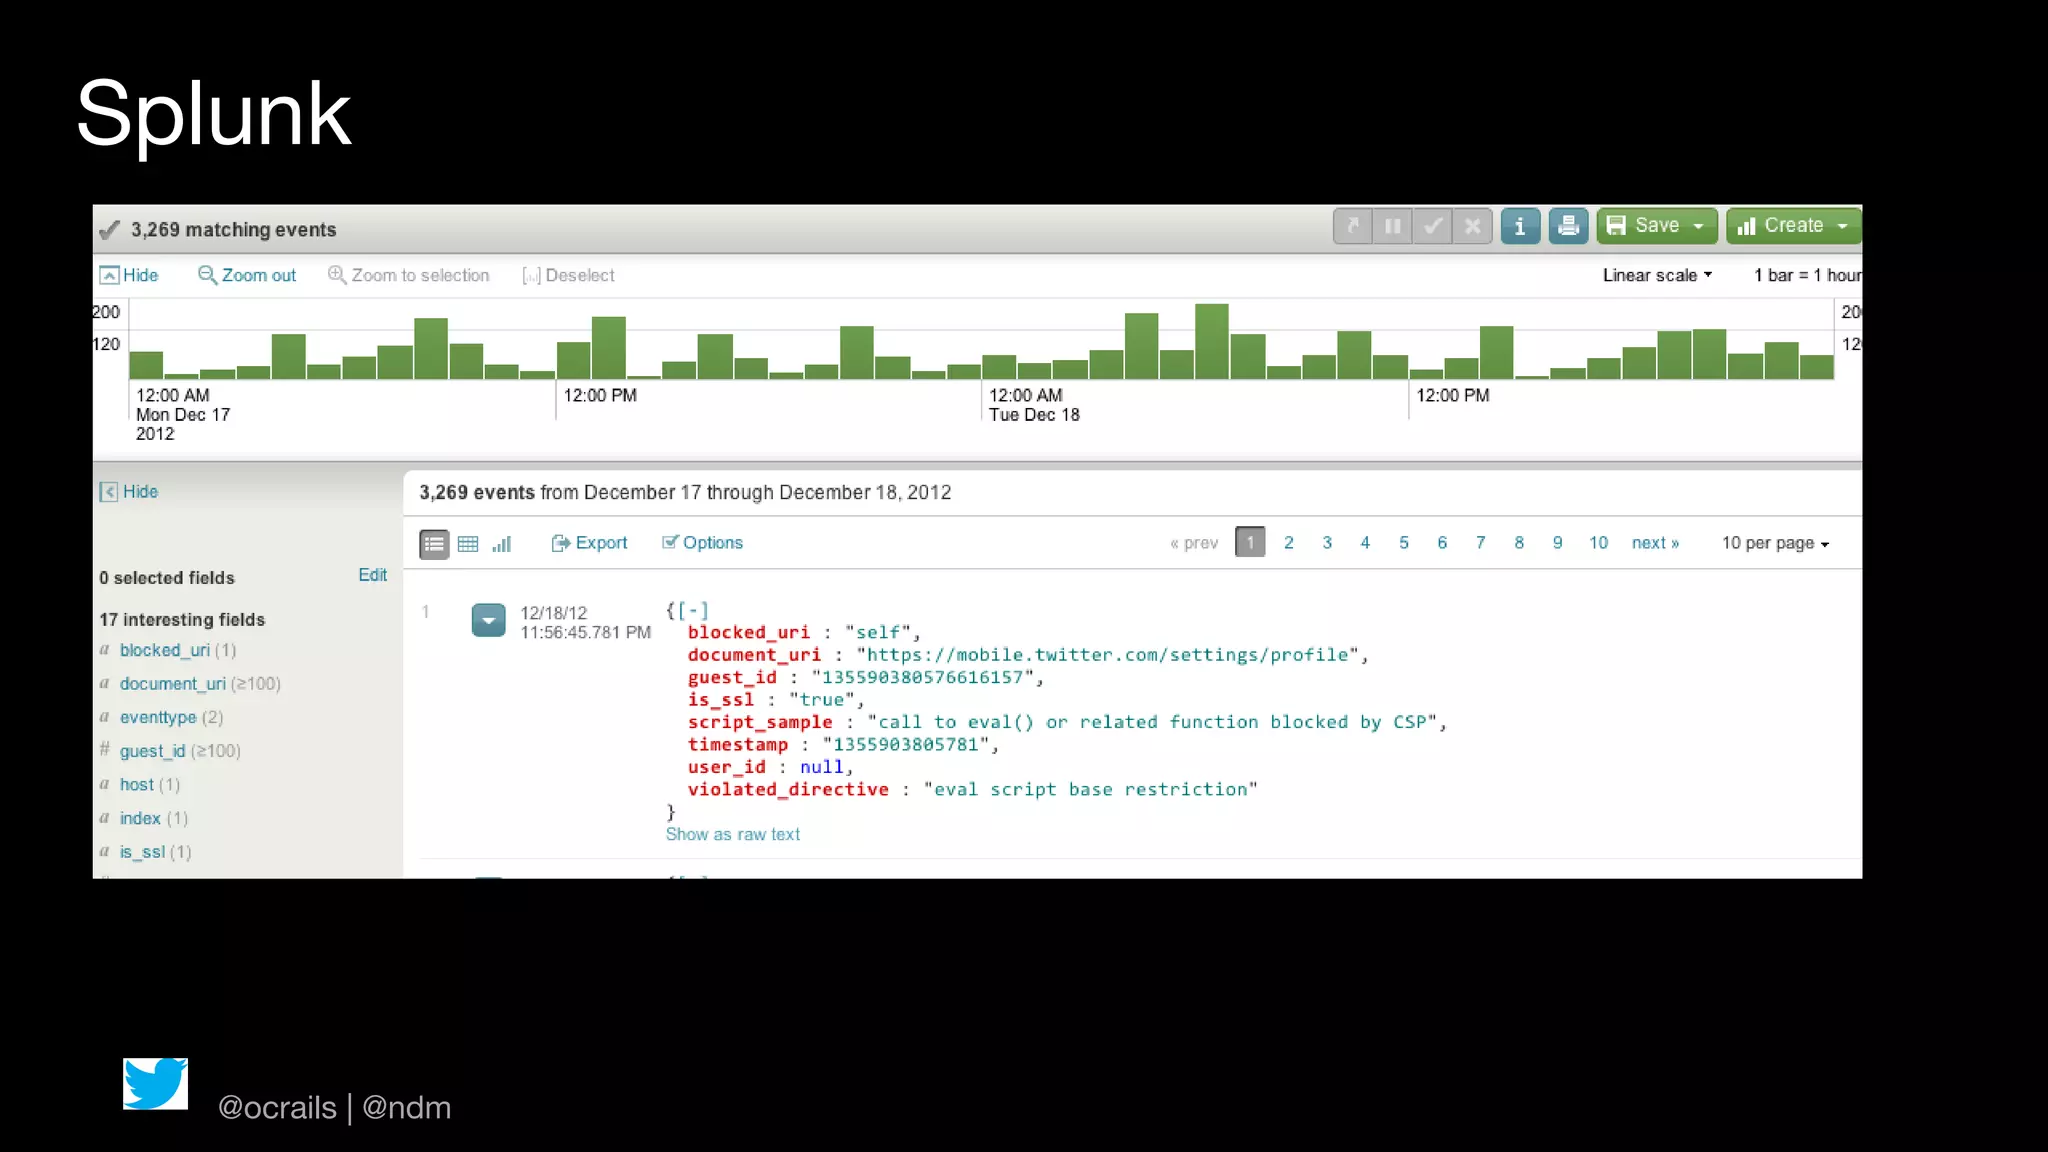Open event 1 actions dropdown arrow

pos(488,620)
